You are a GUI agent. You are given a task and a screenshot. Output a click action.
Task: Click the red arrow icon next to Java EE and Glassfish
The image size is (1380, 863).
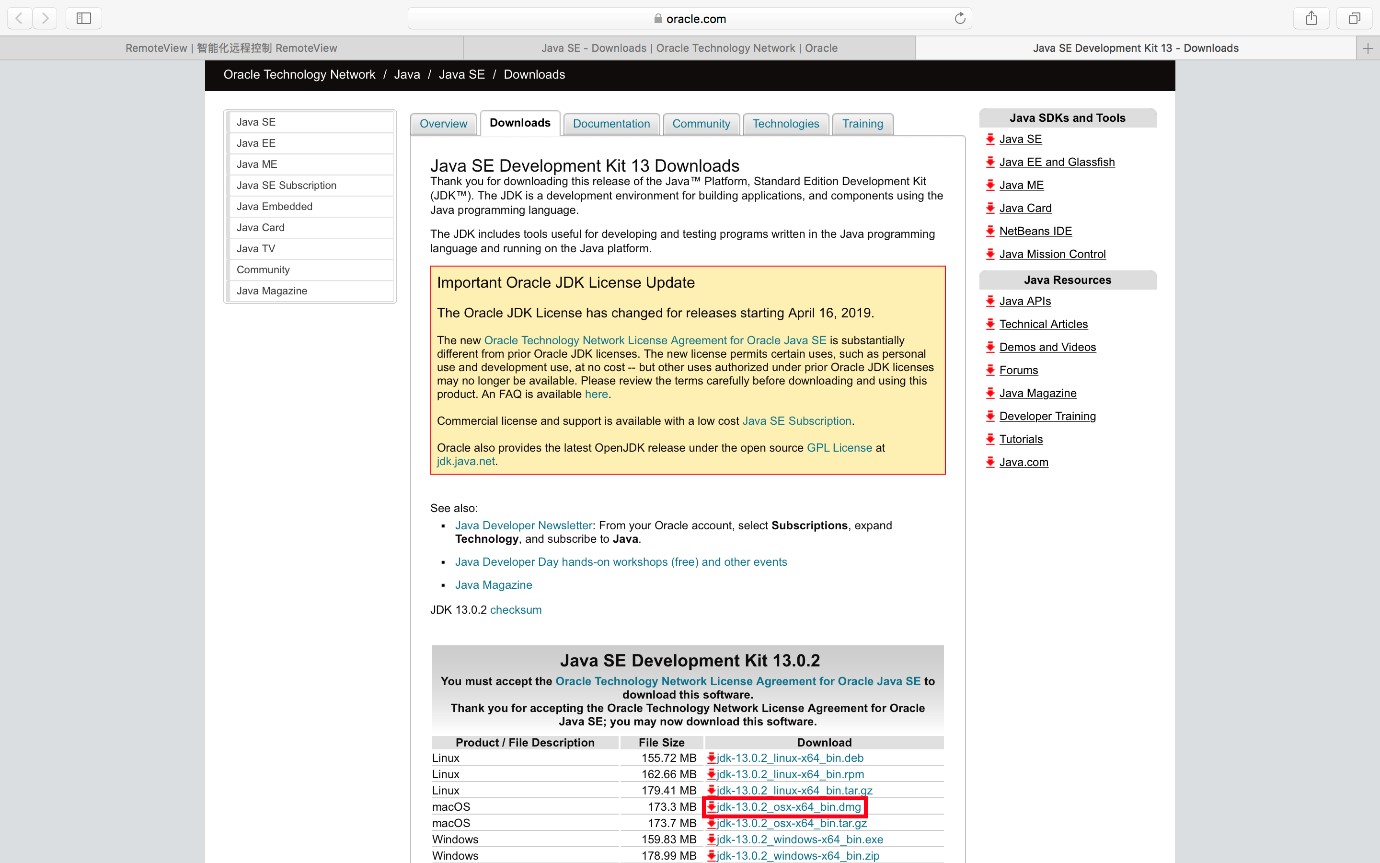click(990, 162)
